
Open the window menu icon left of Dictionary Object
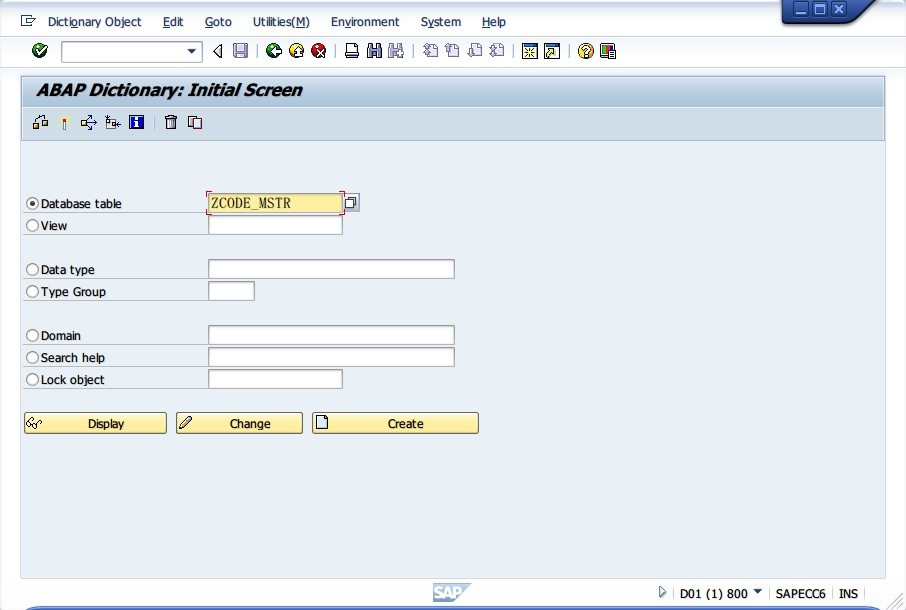pos(28,21)
